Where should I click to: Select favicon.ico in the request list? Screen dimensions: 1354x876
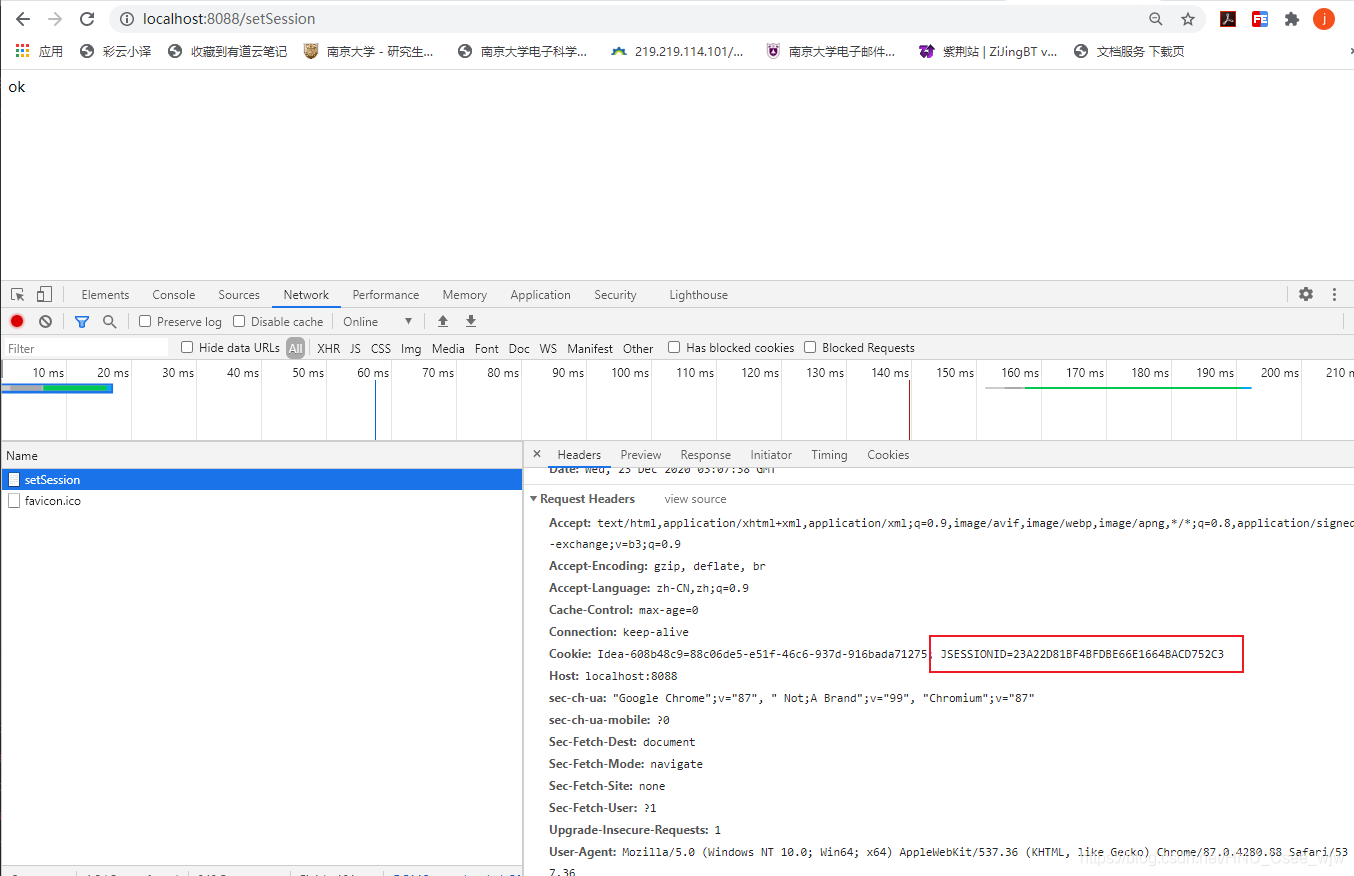(52, 501)
